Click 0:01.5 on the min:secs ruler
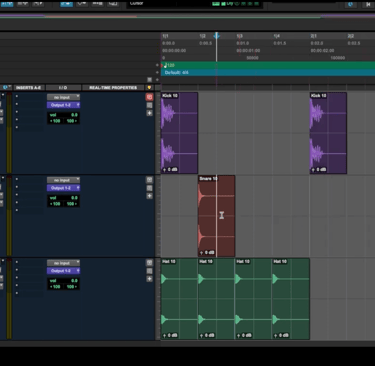375x366 pixels. (280, 43)
